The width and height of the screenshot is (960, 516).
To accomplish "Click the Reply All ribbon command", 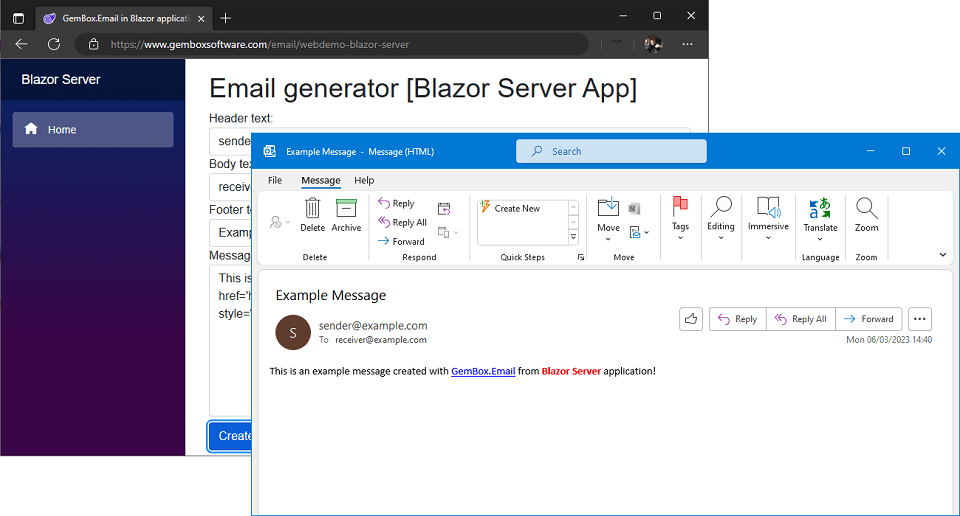I will point(401,222).
